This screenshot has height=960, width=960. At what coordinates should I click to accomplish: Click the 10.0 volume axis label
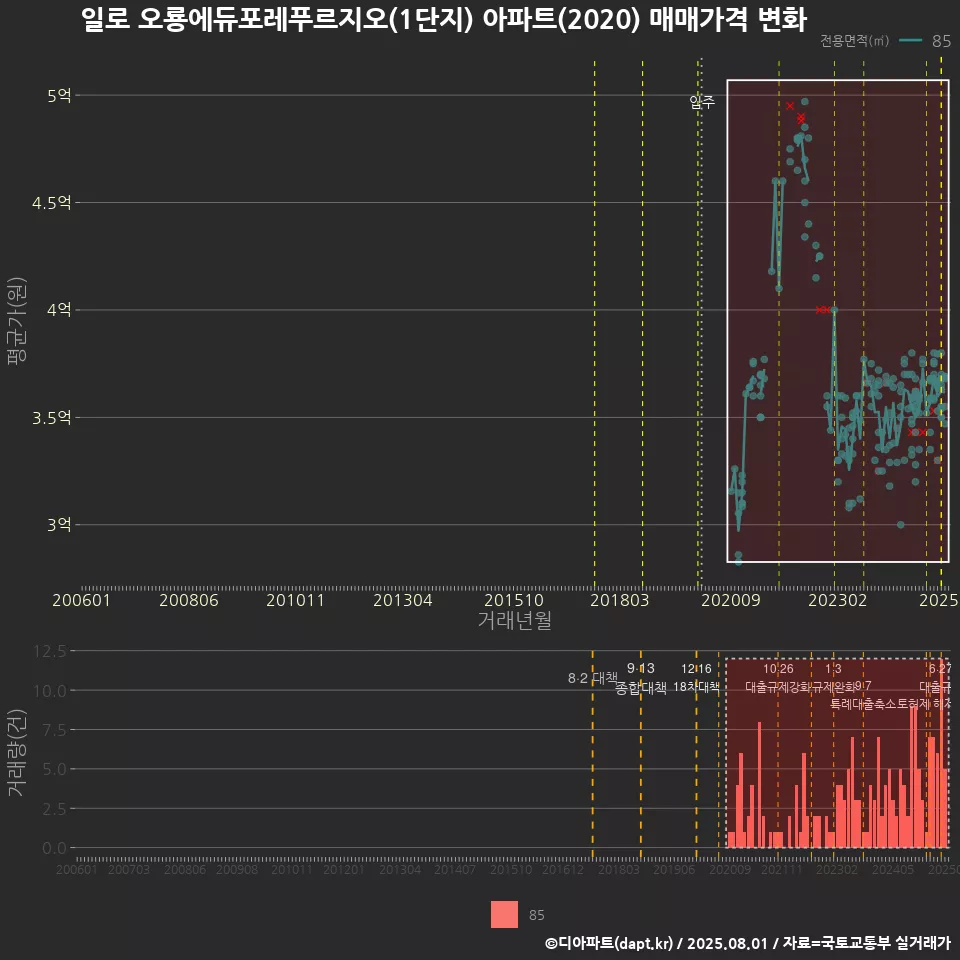[x=50, y=691]
